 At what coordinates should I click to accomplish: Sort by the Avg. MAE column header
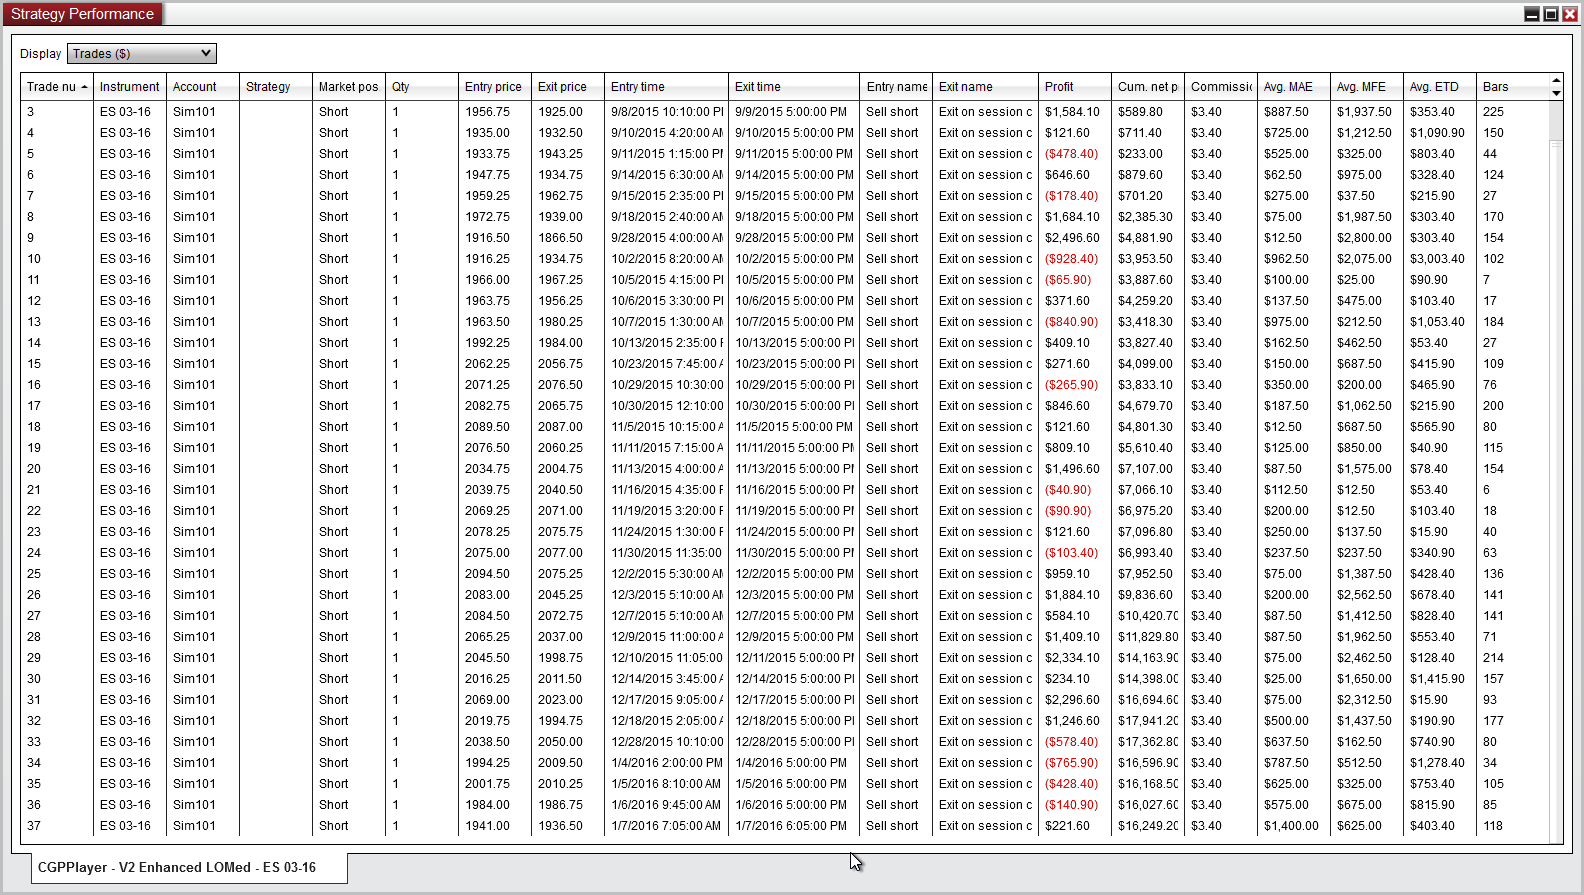(1294, 87)
